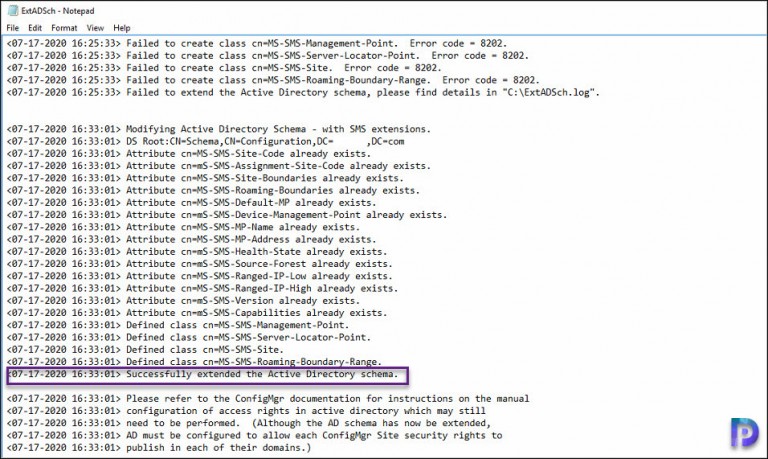The image size is (768, 459).
Task: Click the 'publish in each of their domains' line
Action: click(x=159, y=448)
